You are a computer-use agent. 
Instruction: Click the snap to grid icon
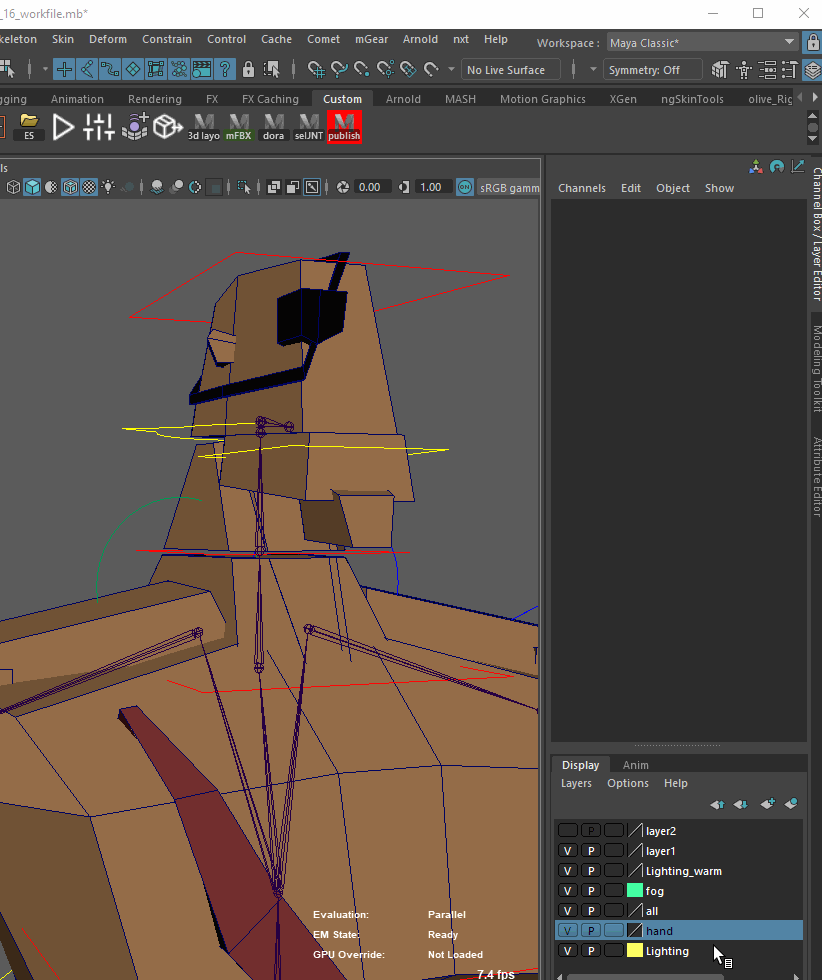[315, 70]
